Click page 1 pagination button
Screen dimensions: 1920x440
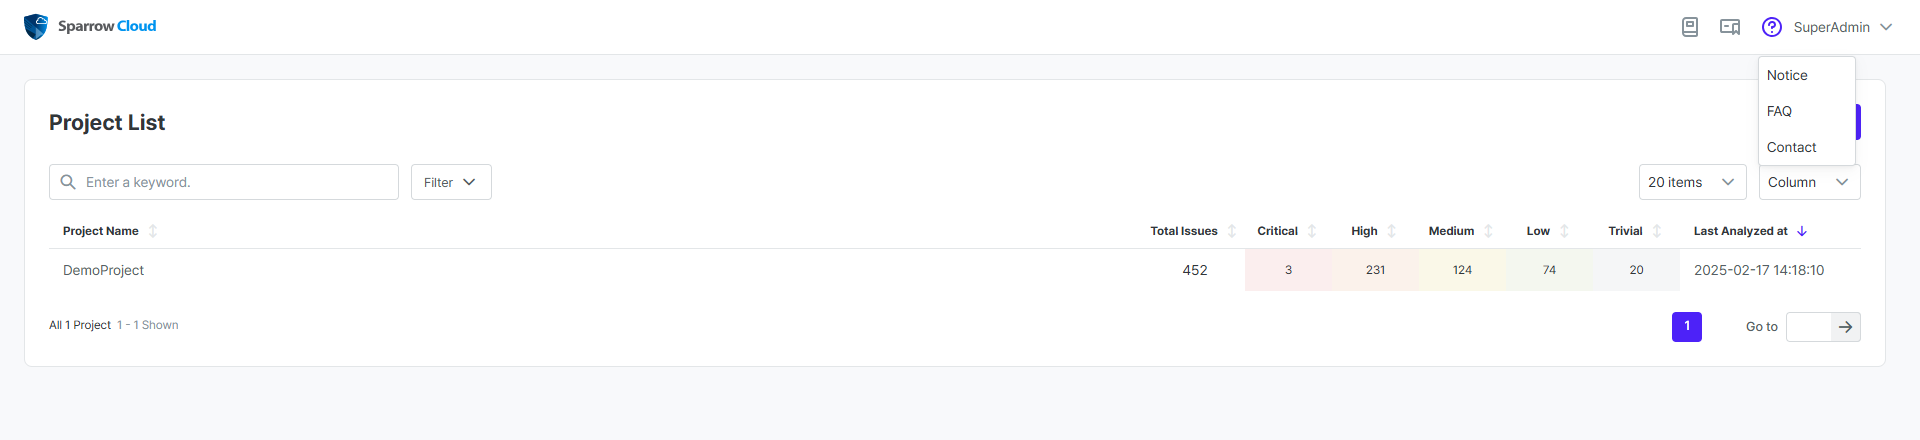[x=1687, y=327]
